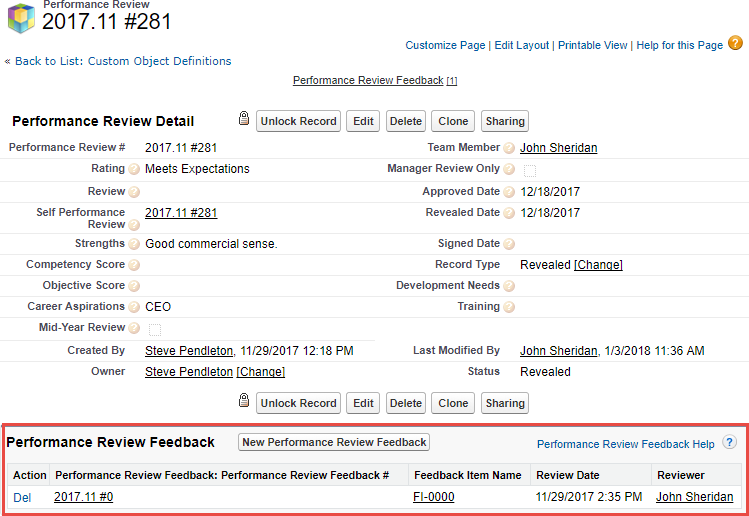Open the Printable View link
749x516 pixels.
click(x=592, y=45)
